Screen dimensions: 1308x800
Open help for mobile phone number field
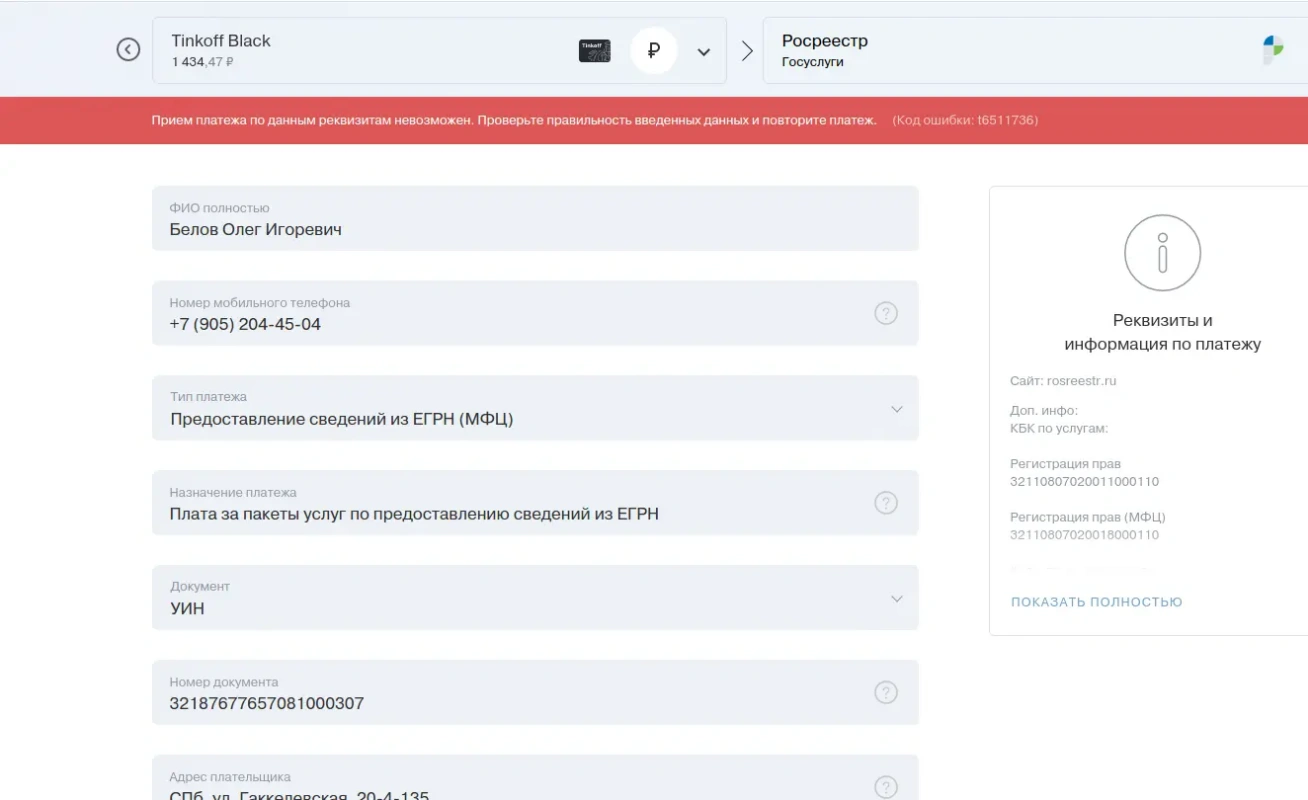click(885, 313)
